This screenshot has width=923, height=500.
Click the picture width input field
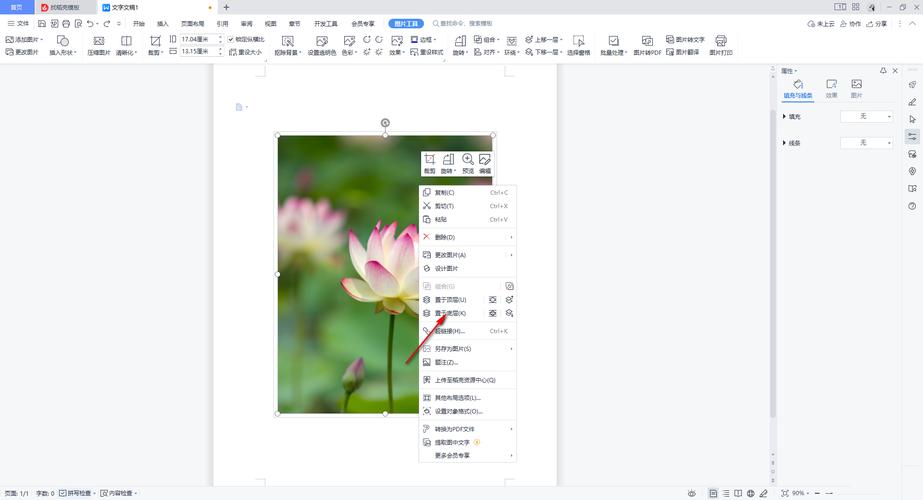198,51
